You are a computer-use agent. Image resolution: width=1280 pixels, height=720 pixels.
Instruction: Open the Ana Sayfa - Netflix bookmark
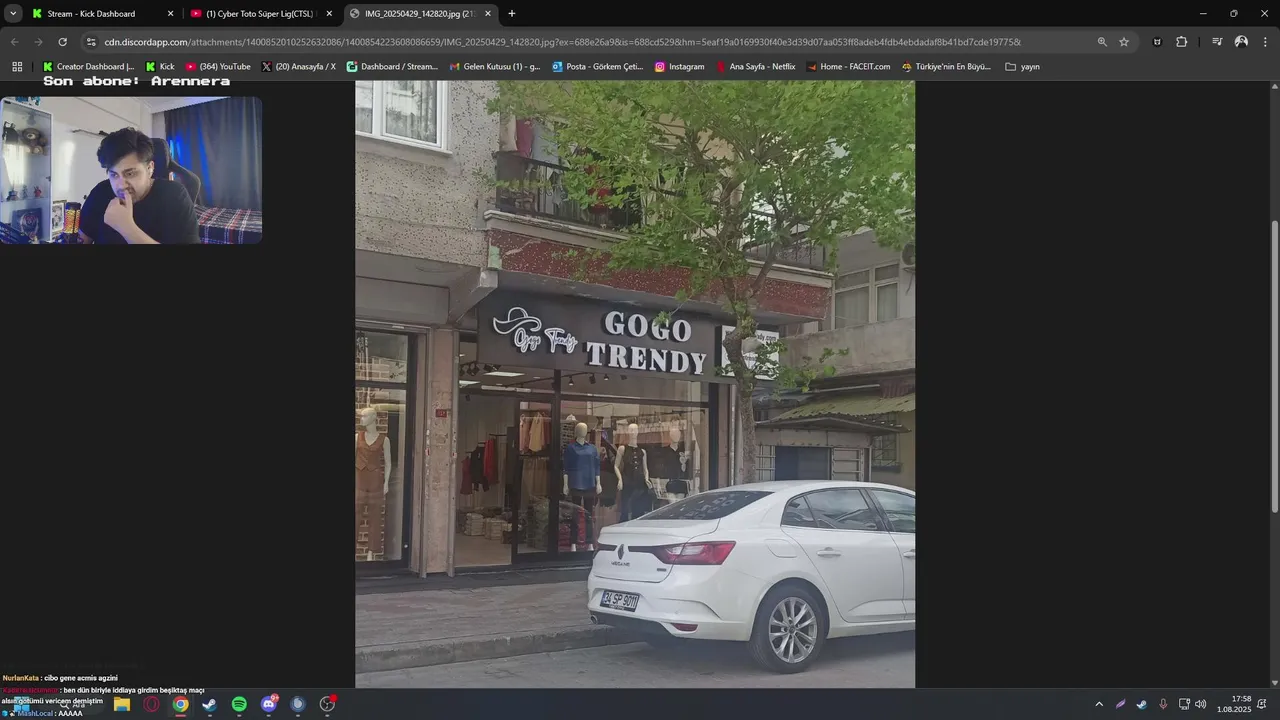pos(756,66)
